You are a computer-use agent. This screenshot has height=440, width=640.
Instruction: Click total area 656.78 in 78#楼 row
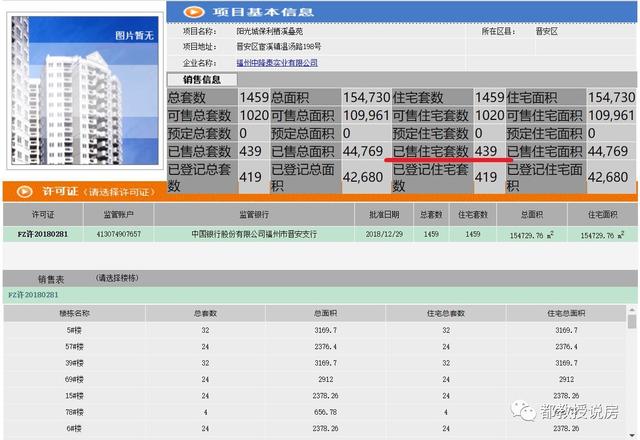(326, 412)
